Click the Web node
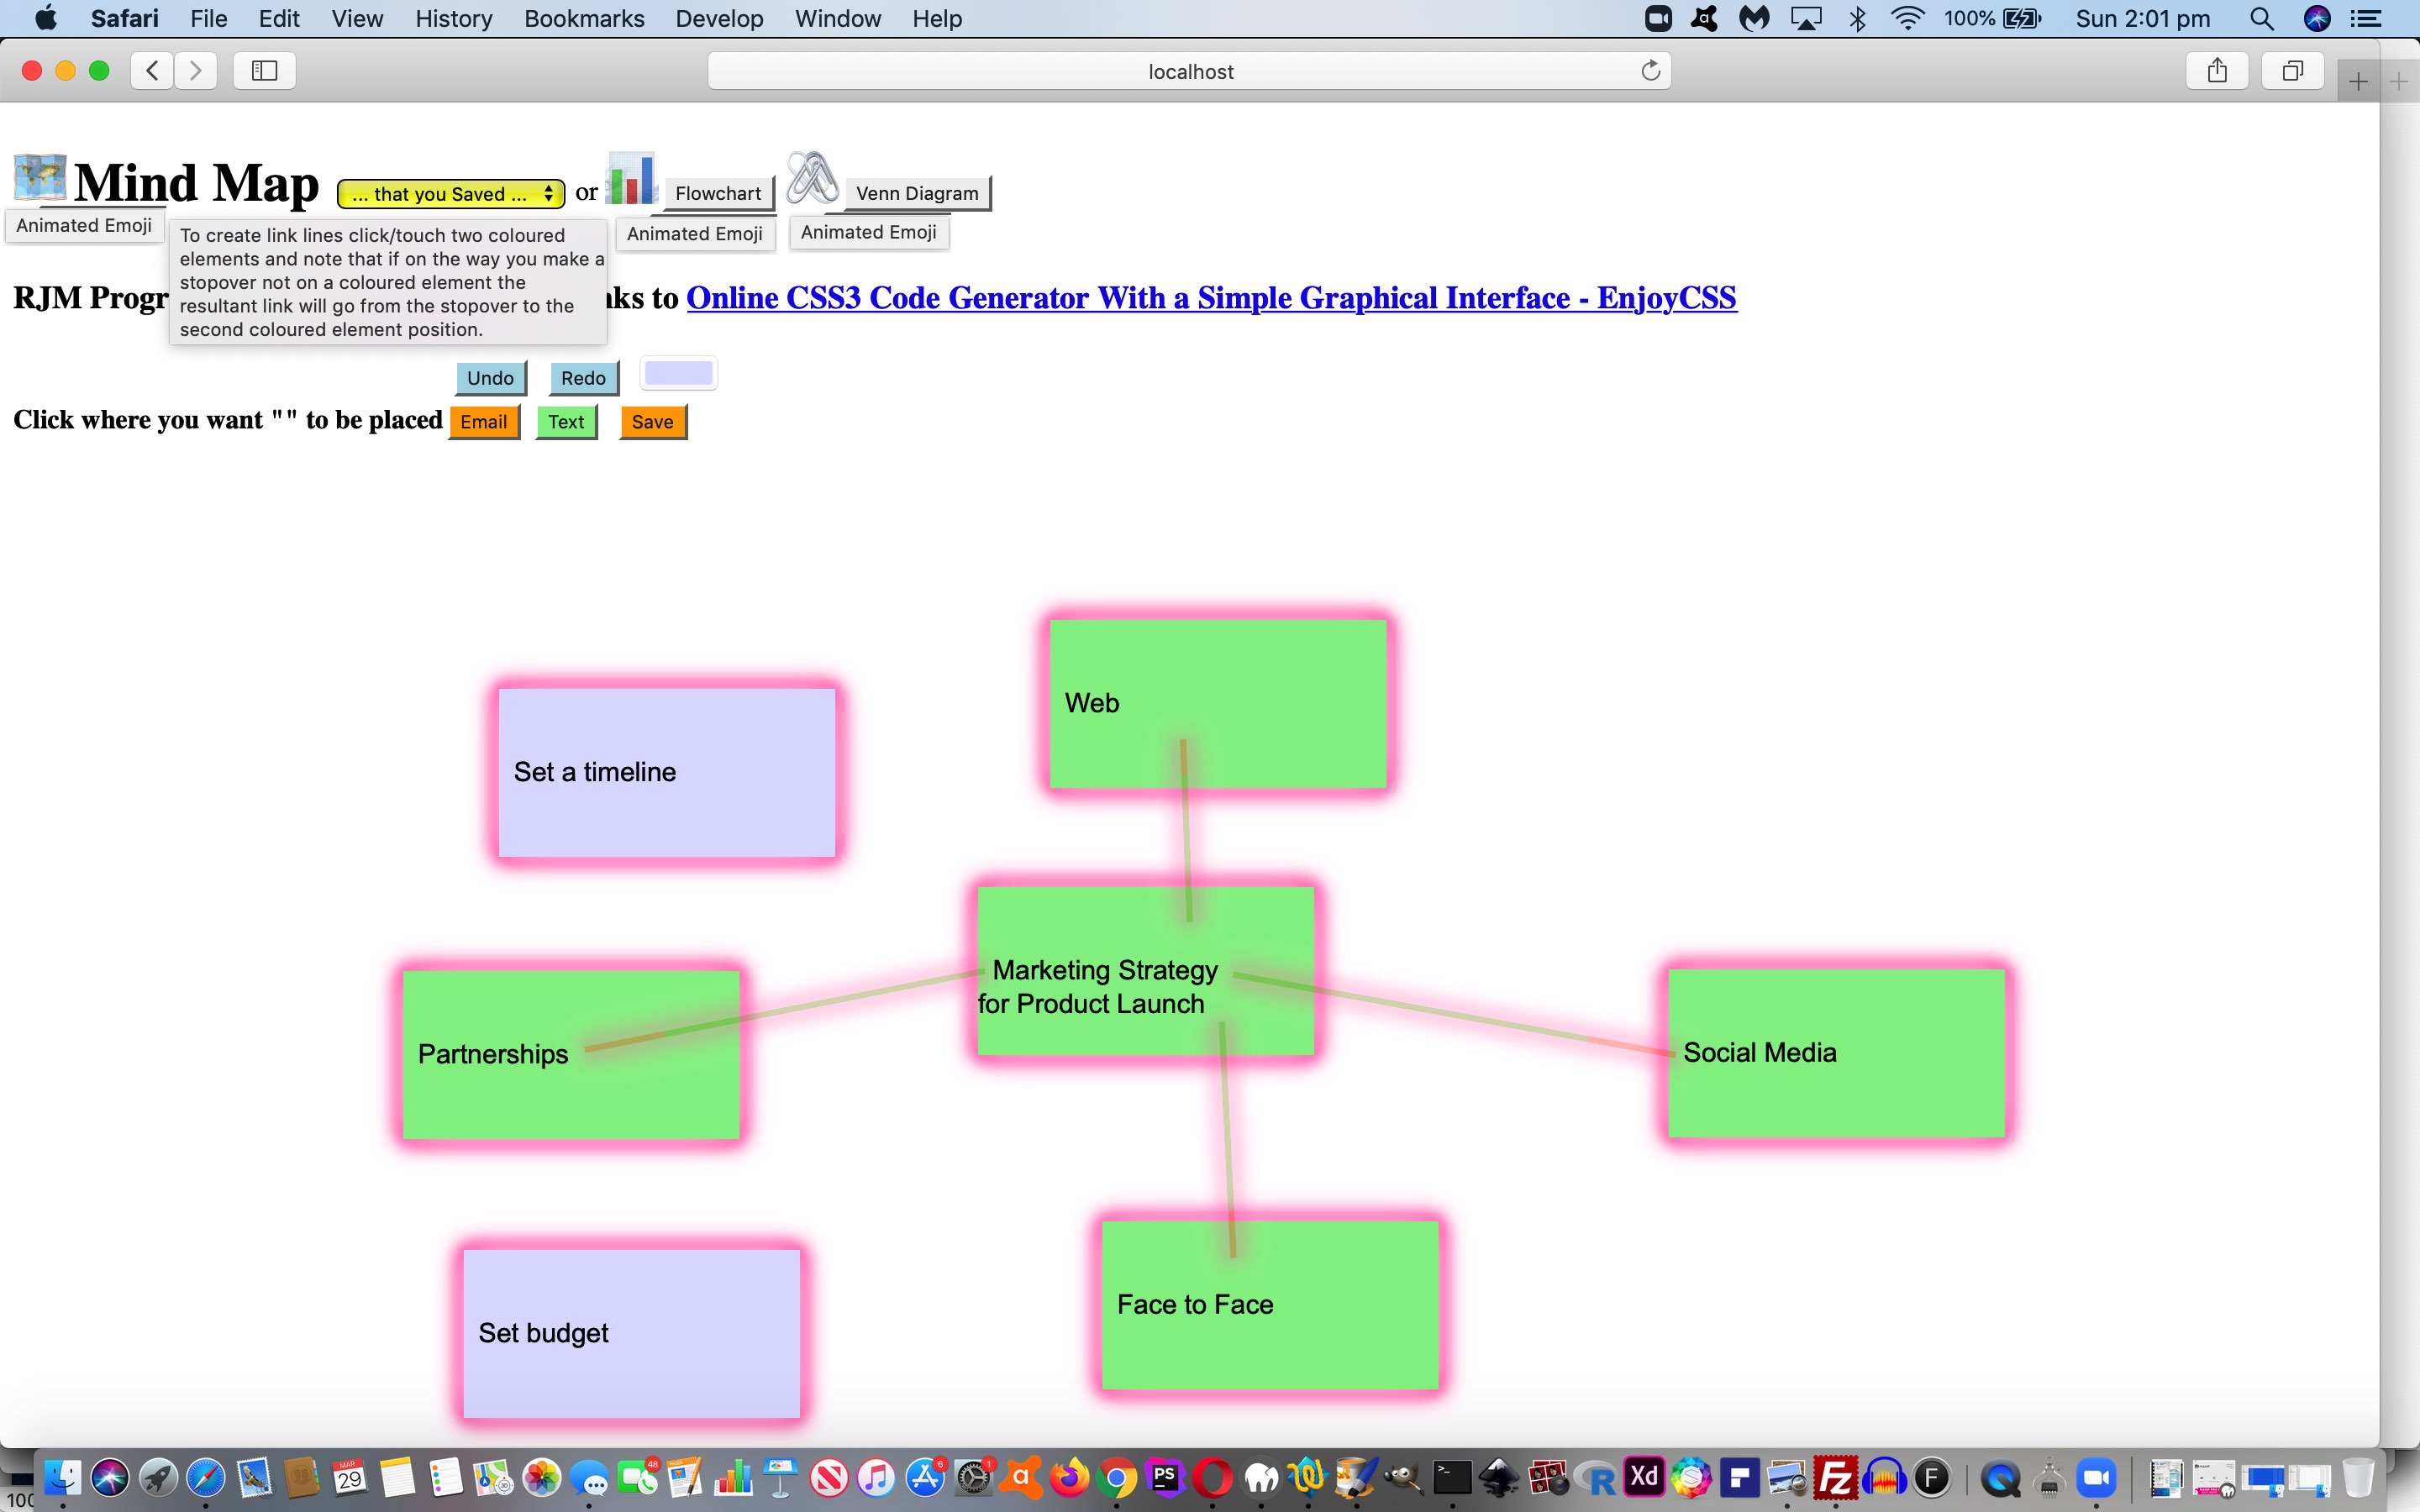Viewport: 2420px width, 1512px height. (1217, 703)
